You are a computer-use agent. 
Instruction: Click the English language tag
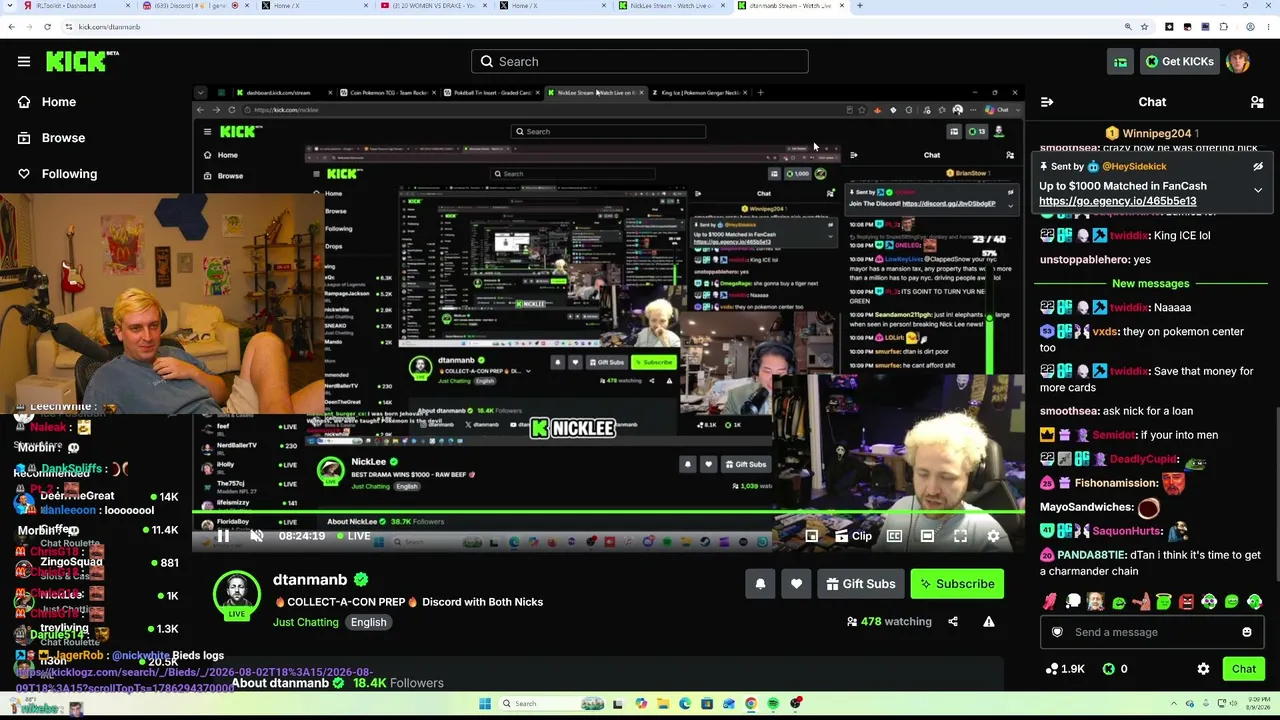pyautogui.click(x=368, y=622)
